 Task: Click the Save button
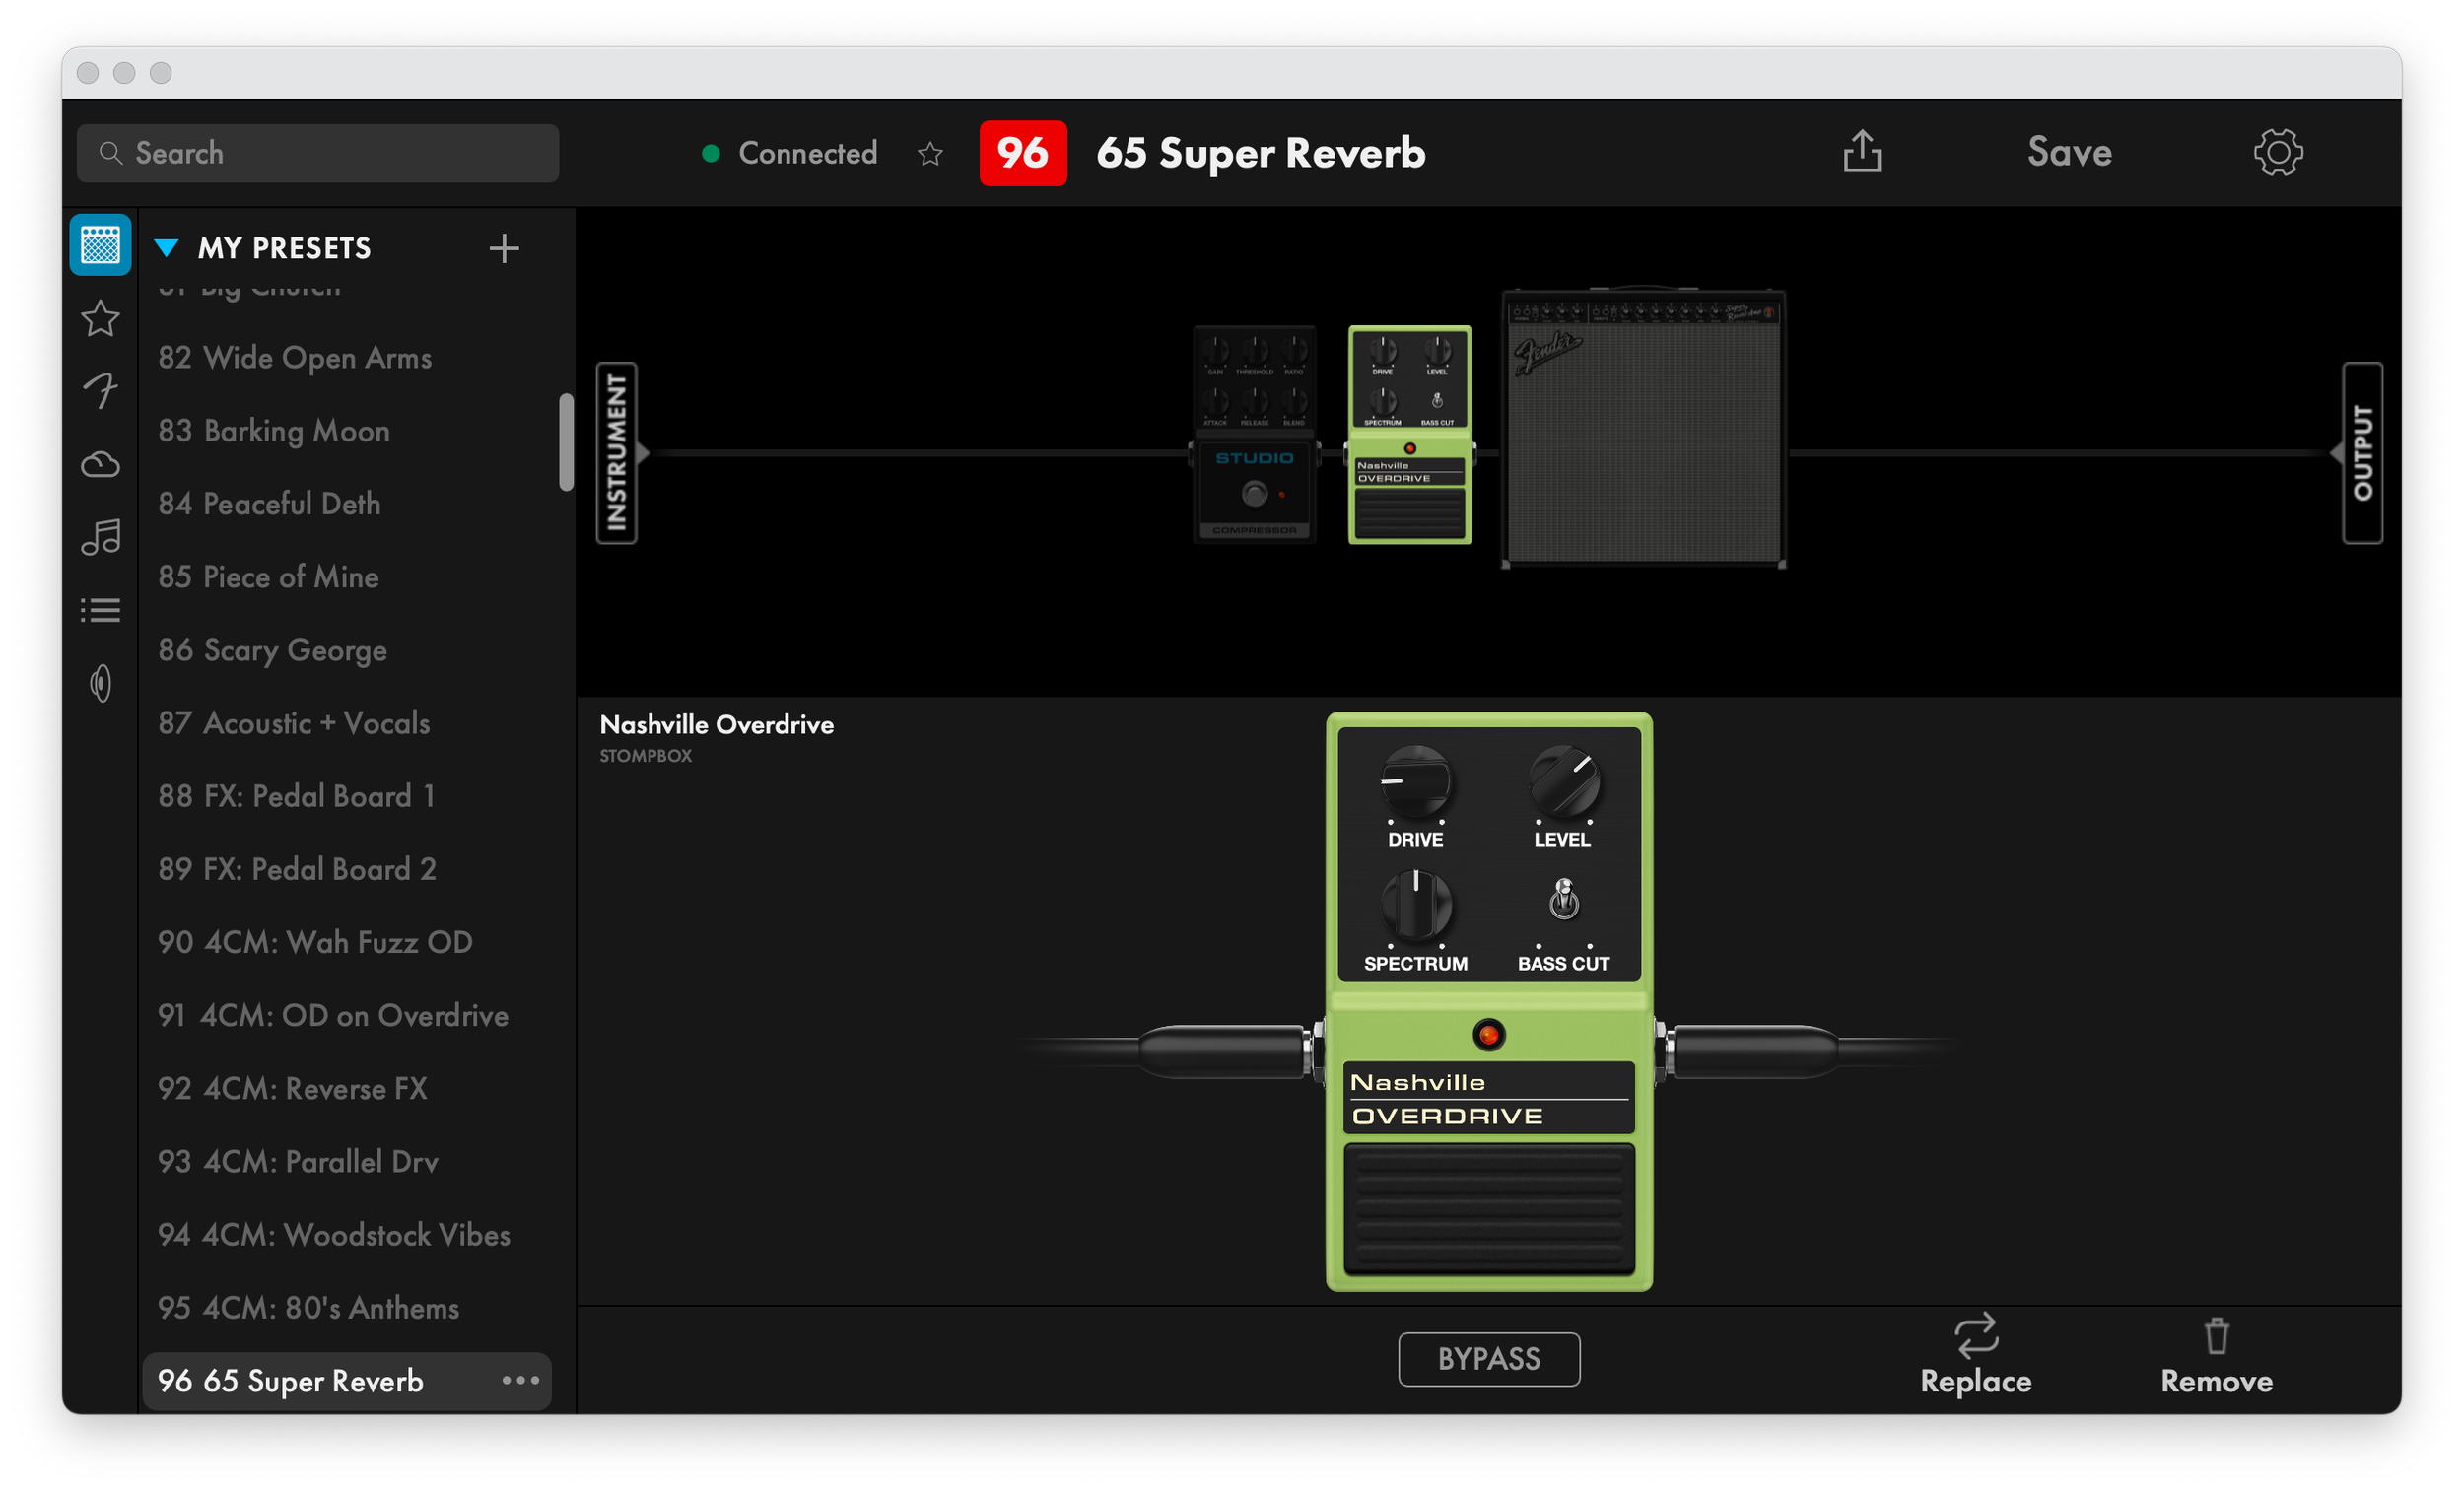click(2069, 152)
